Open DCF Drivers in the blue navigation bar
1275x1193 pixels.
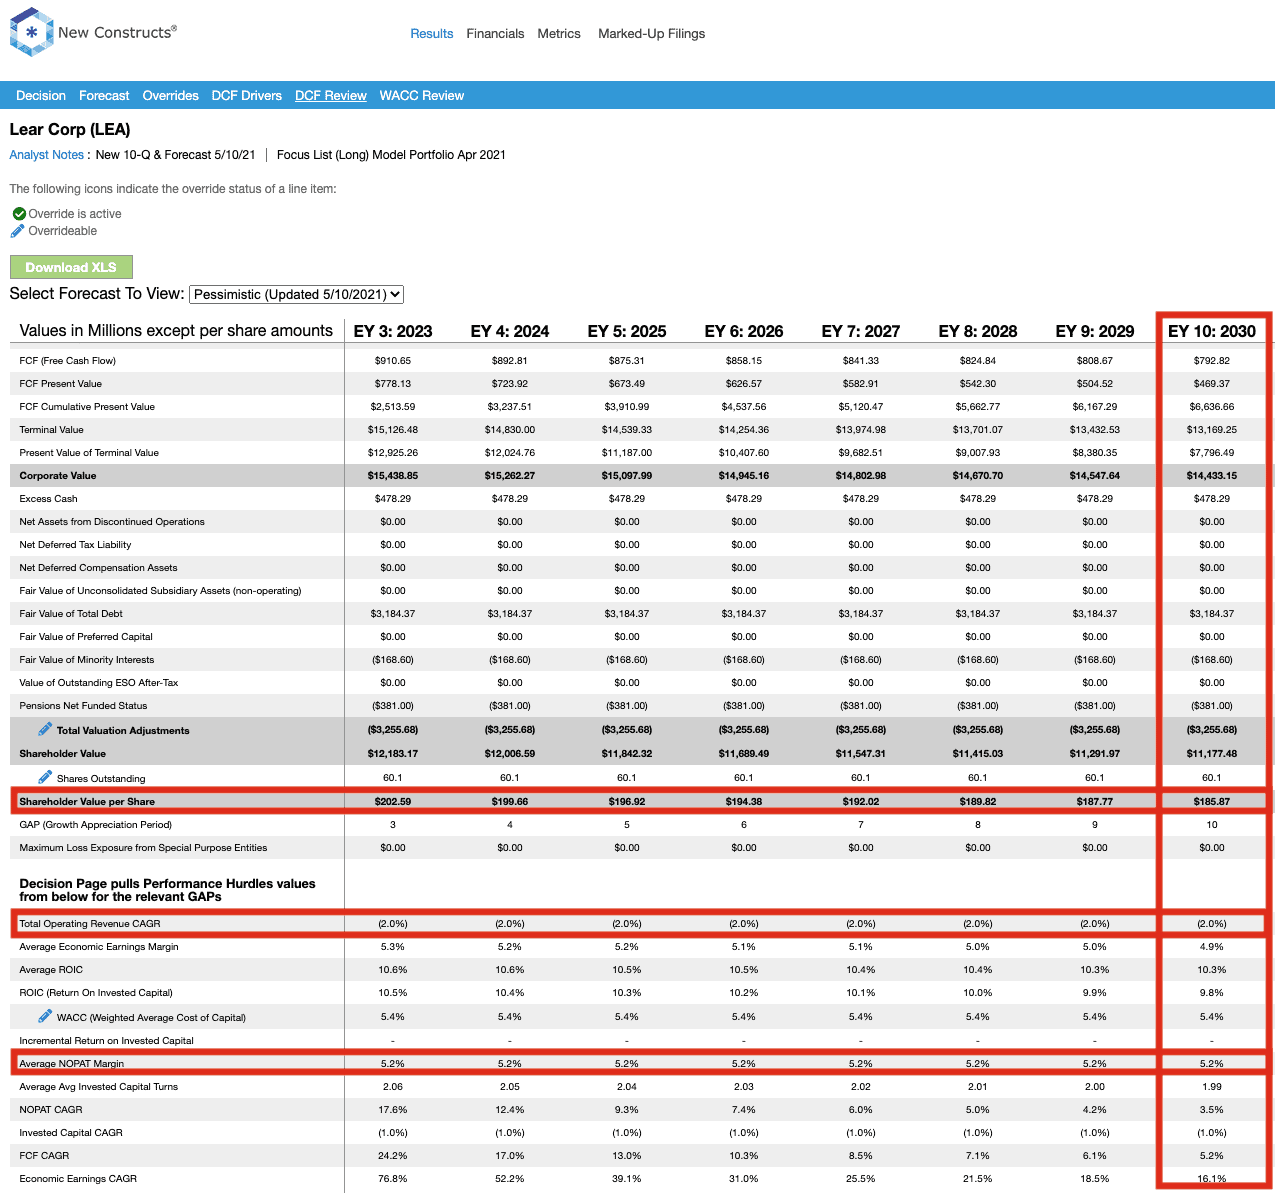247,96
